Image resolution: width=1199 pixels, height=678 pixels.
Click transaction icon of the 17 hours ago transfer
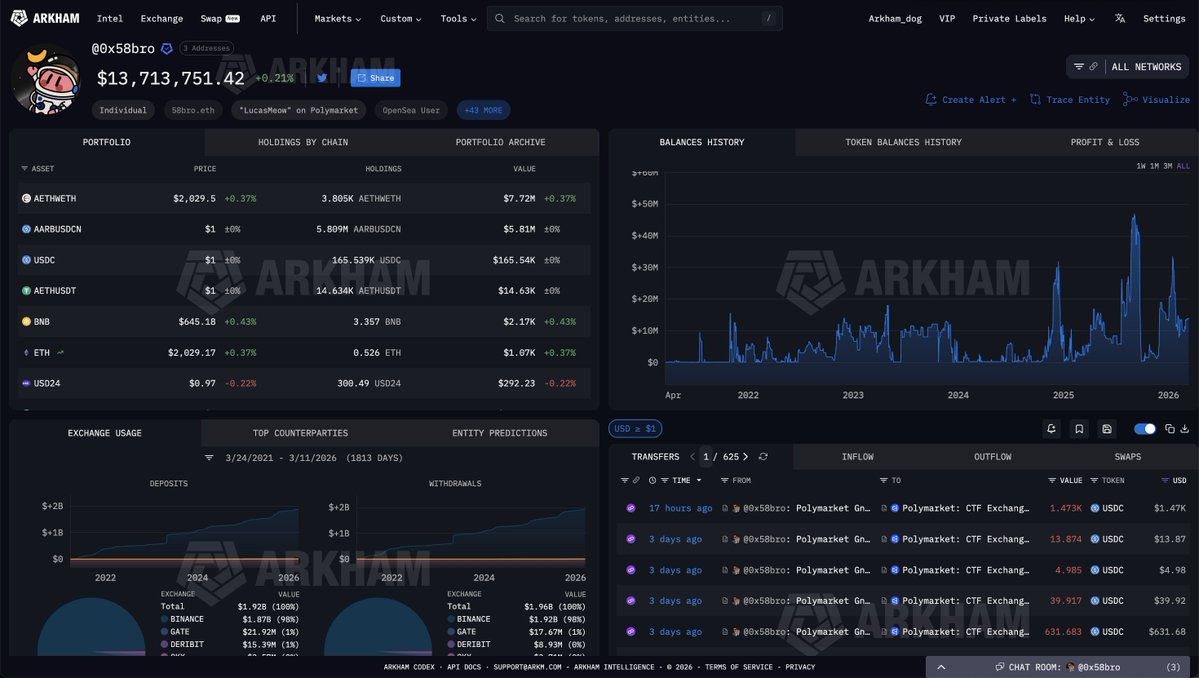point(631,508)
